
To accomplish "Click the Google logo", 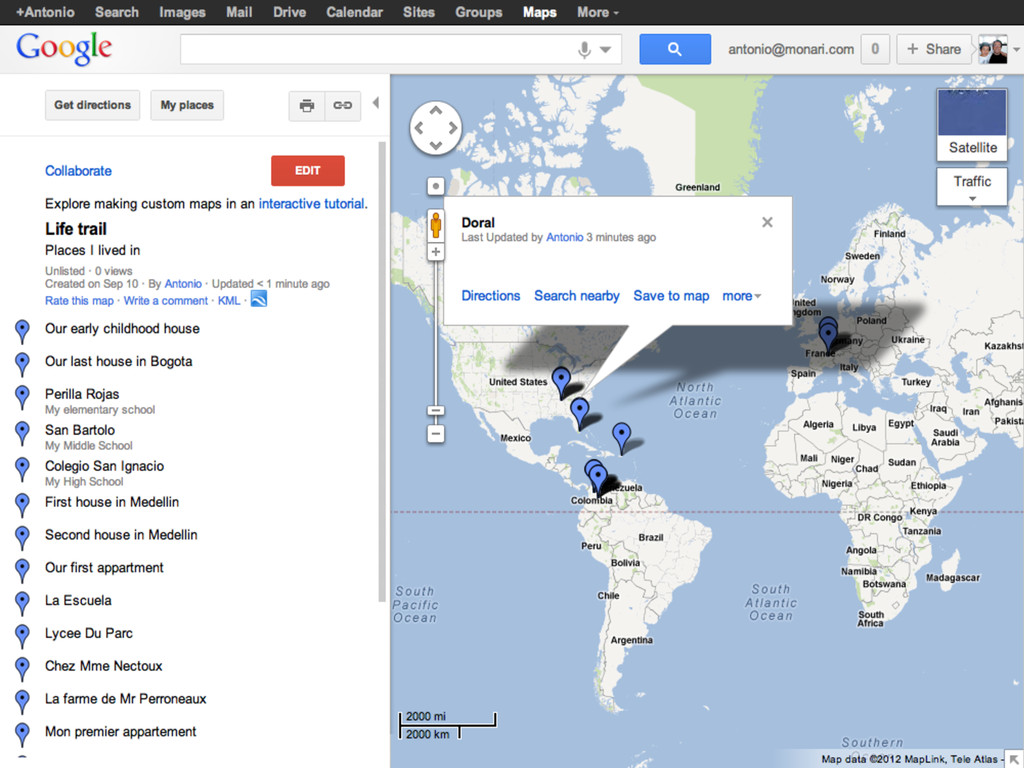I will click(64, 49).
